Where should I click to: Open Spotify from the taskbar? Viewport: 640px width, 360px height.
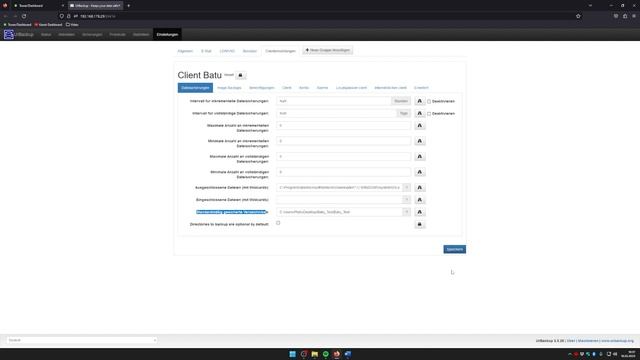point(325,354)
